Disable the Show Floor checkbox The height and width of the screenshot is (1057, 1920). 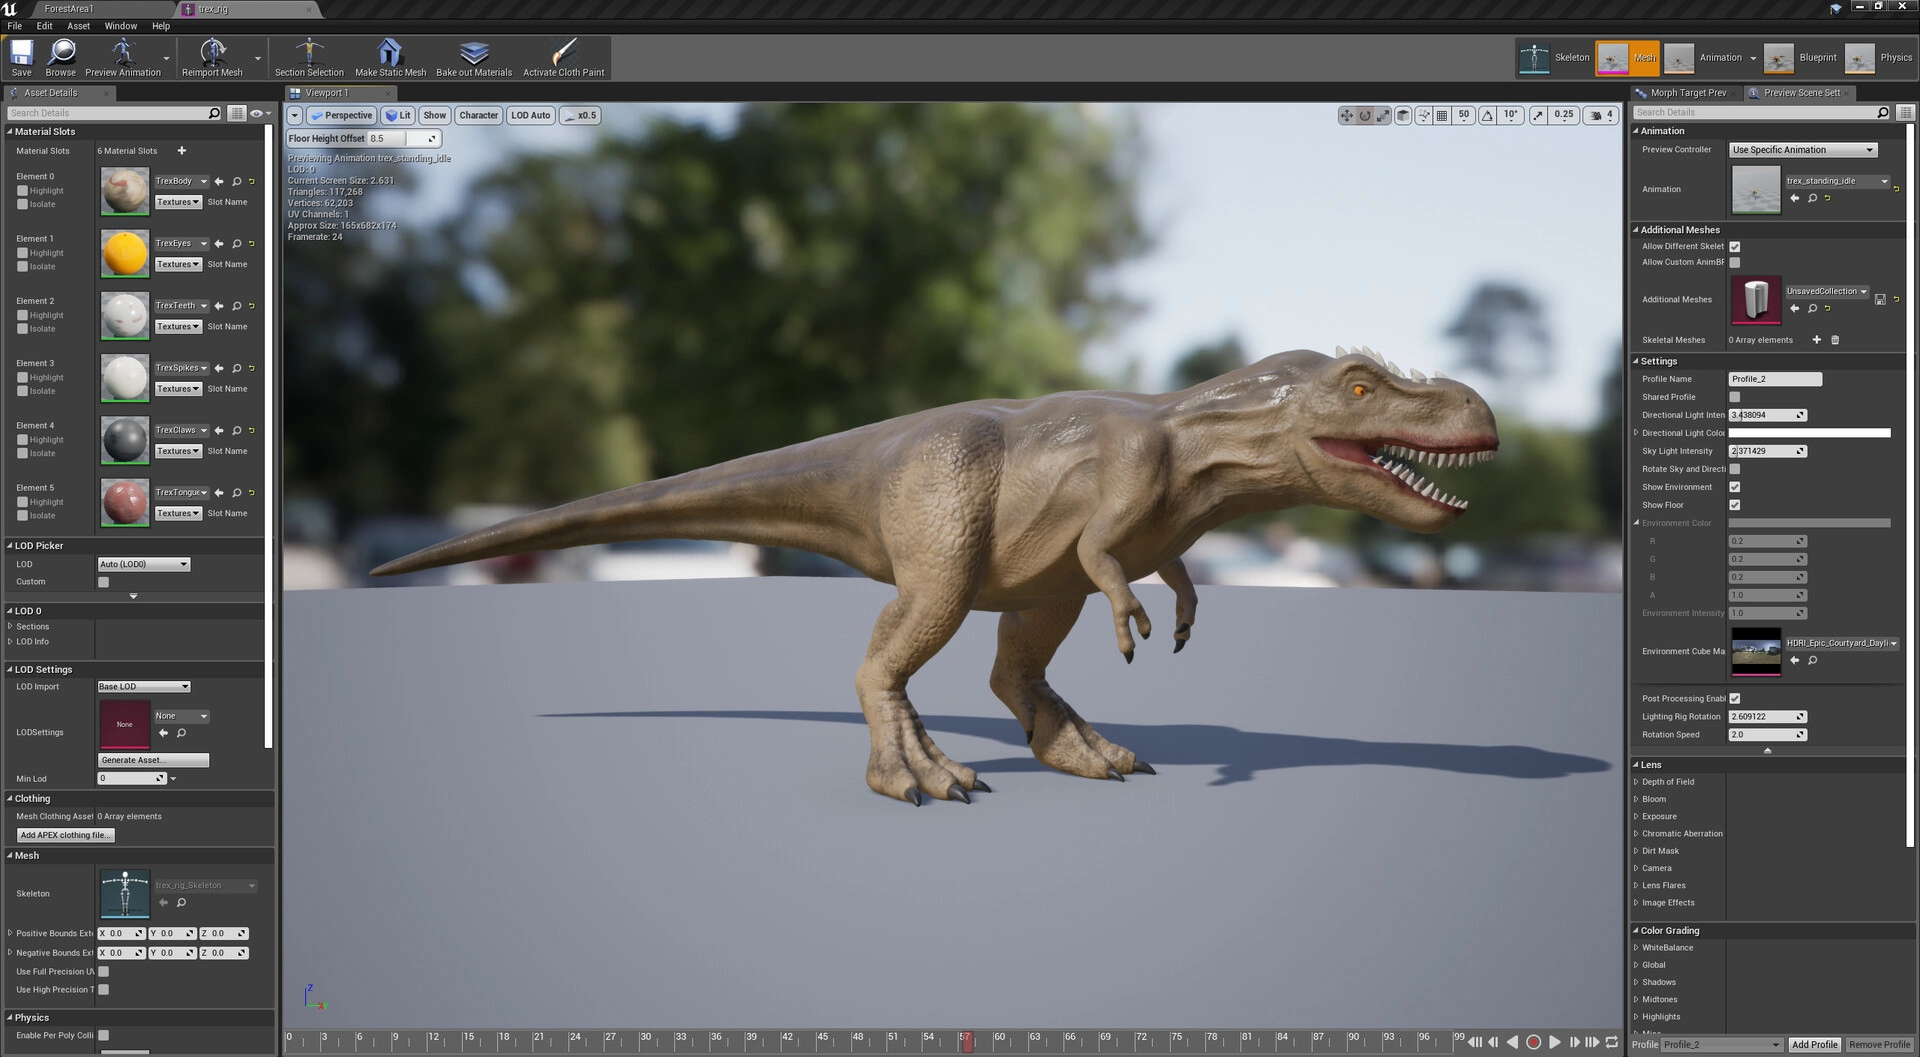pos(1735,505)
